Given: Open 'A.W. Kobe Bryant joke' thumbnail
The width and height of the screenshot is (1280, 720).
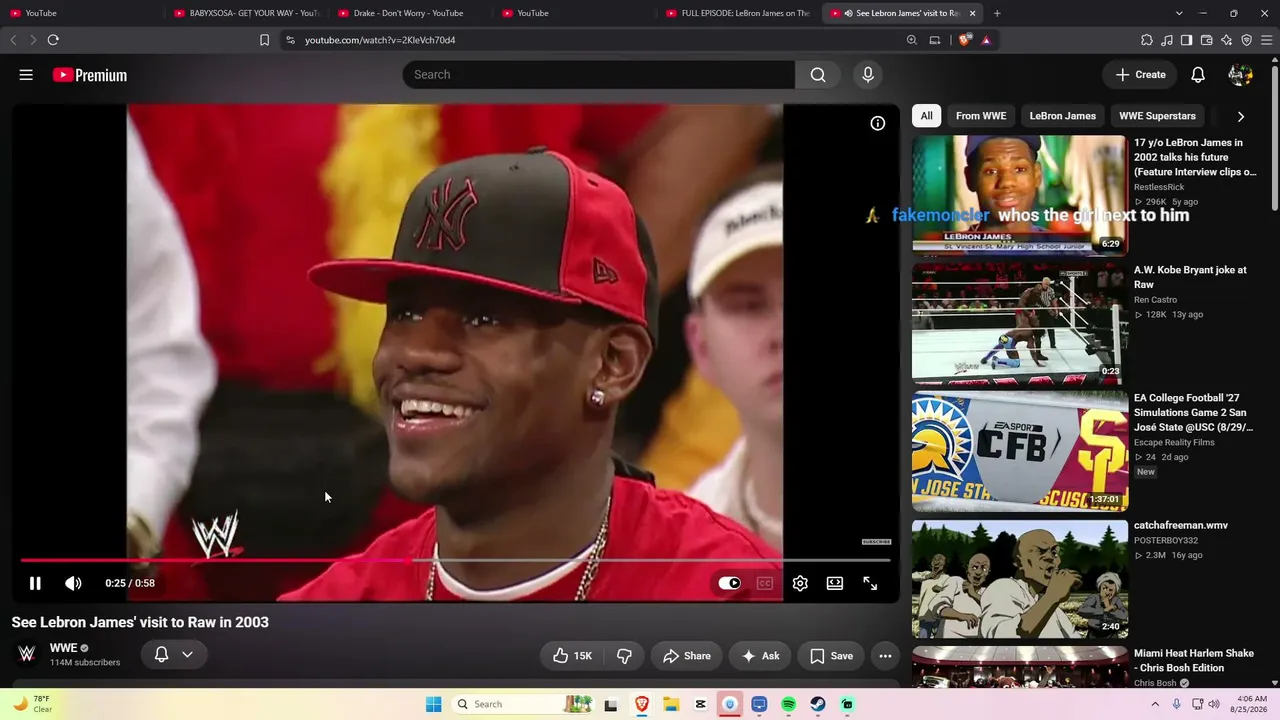Looking at the screenshot, I should [1019, 323].
